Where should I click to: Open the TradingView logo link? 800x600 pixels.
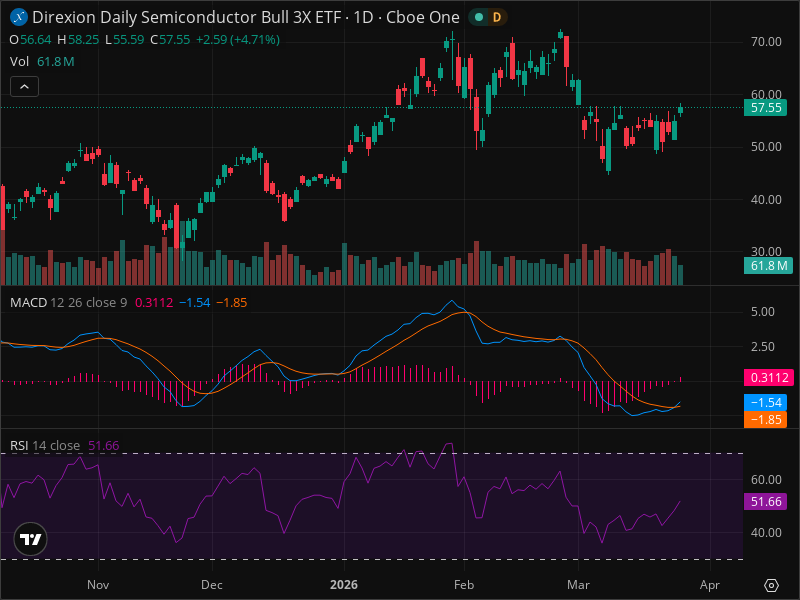coord(31,539)
